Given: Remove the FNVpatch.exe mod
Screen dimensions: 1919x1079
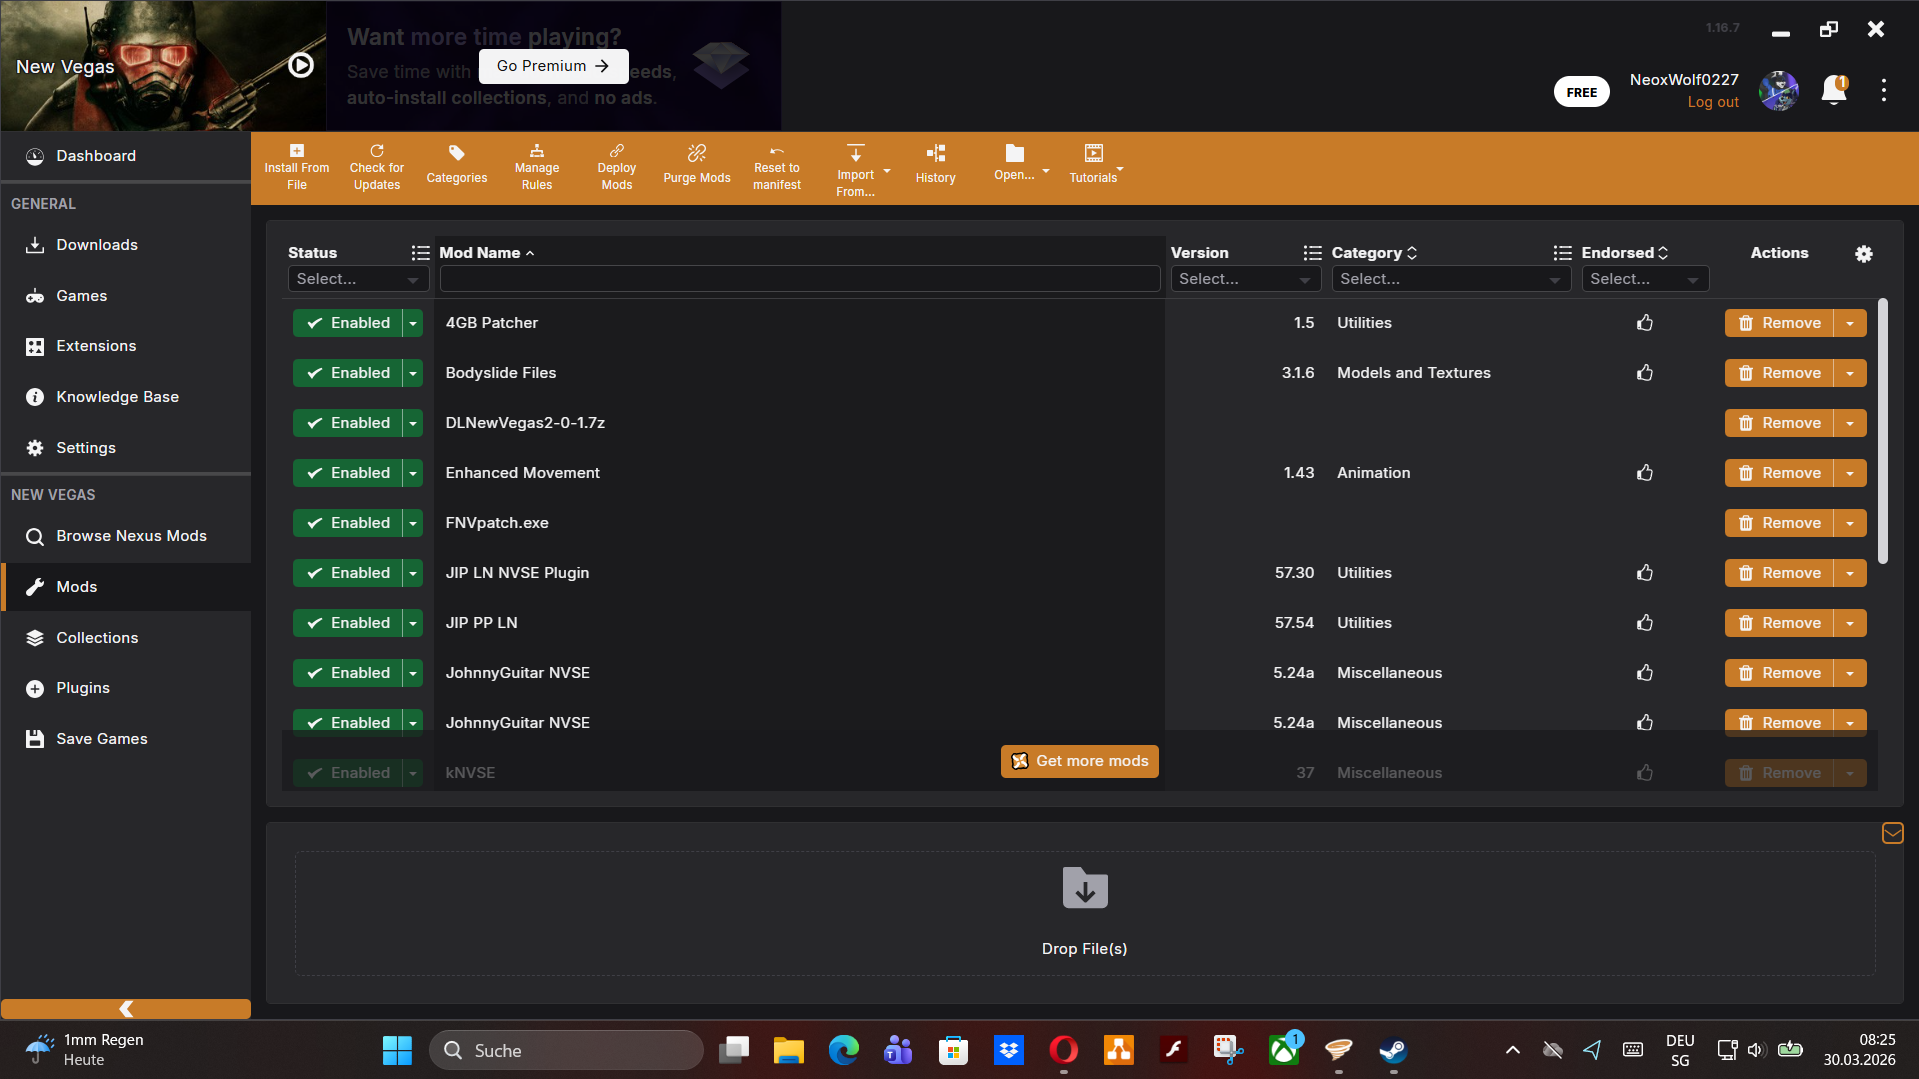Looking at the screenshot, I should [1779, 523].
